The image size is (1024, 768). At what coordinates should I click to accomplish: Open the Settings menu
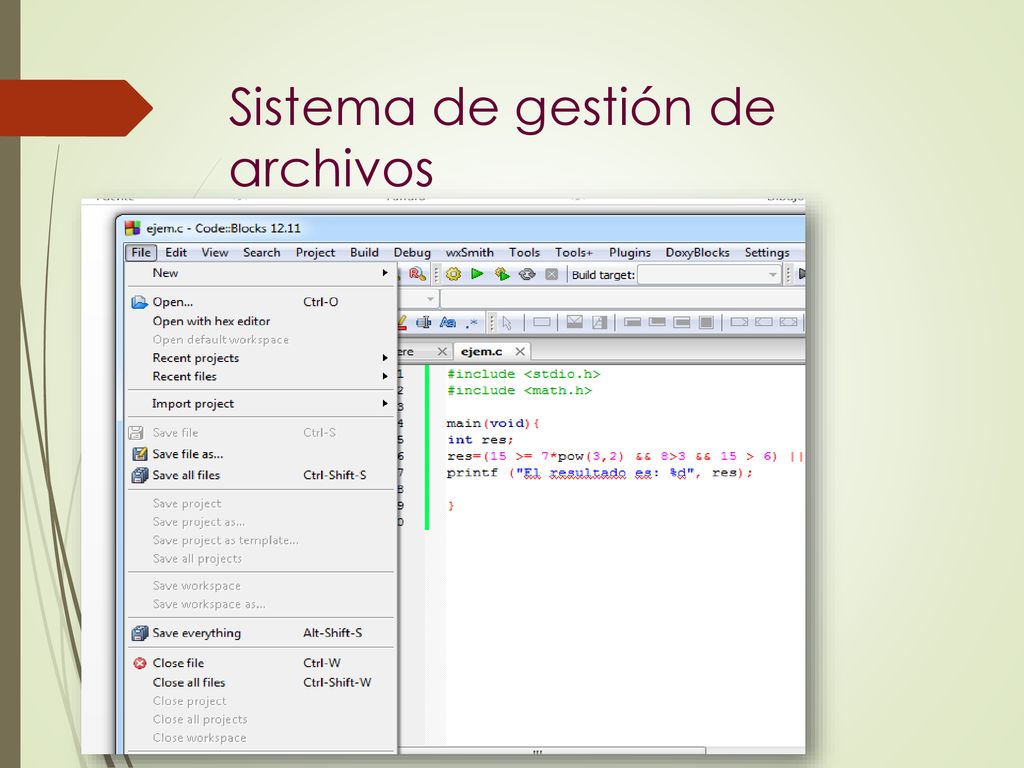pyautogui.click(x=767, y=252)
